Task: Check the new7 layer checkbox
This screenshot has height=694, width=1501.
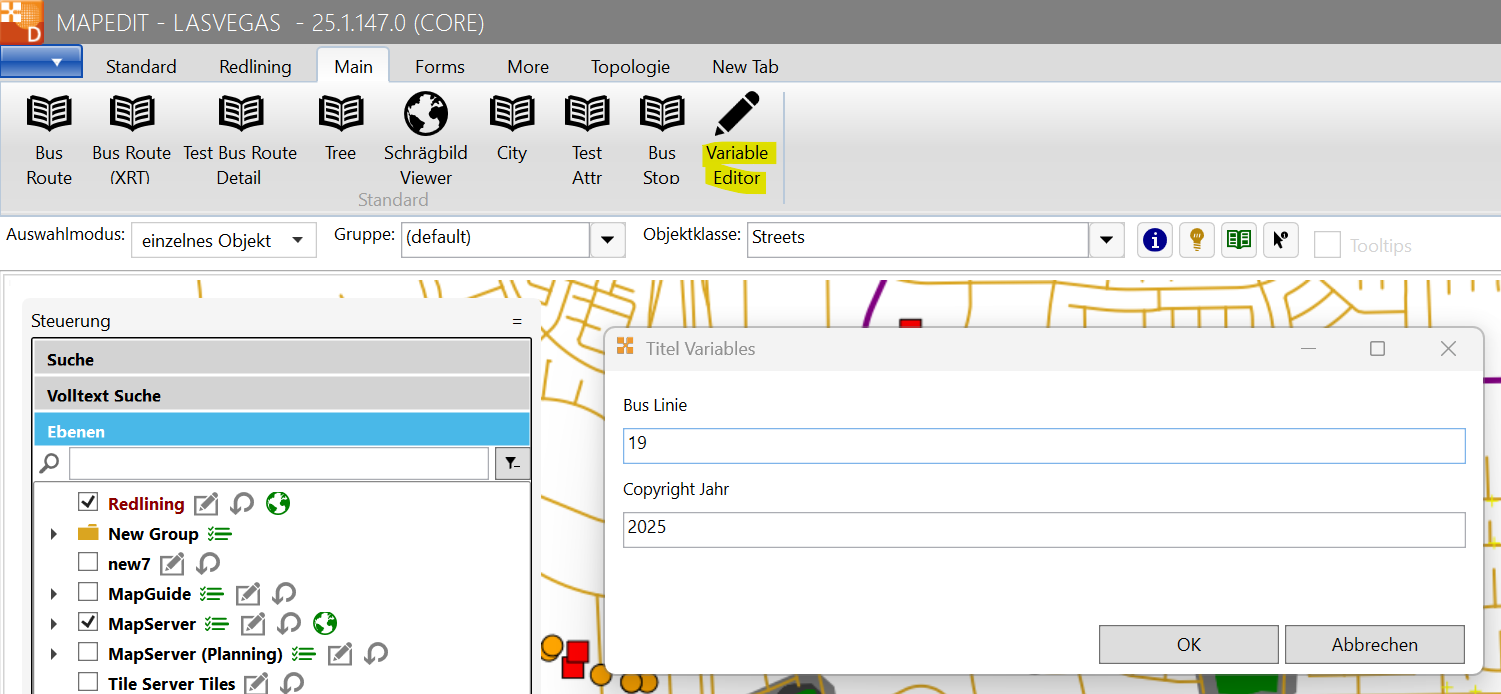Action: (x=88, y=563)
